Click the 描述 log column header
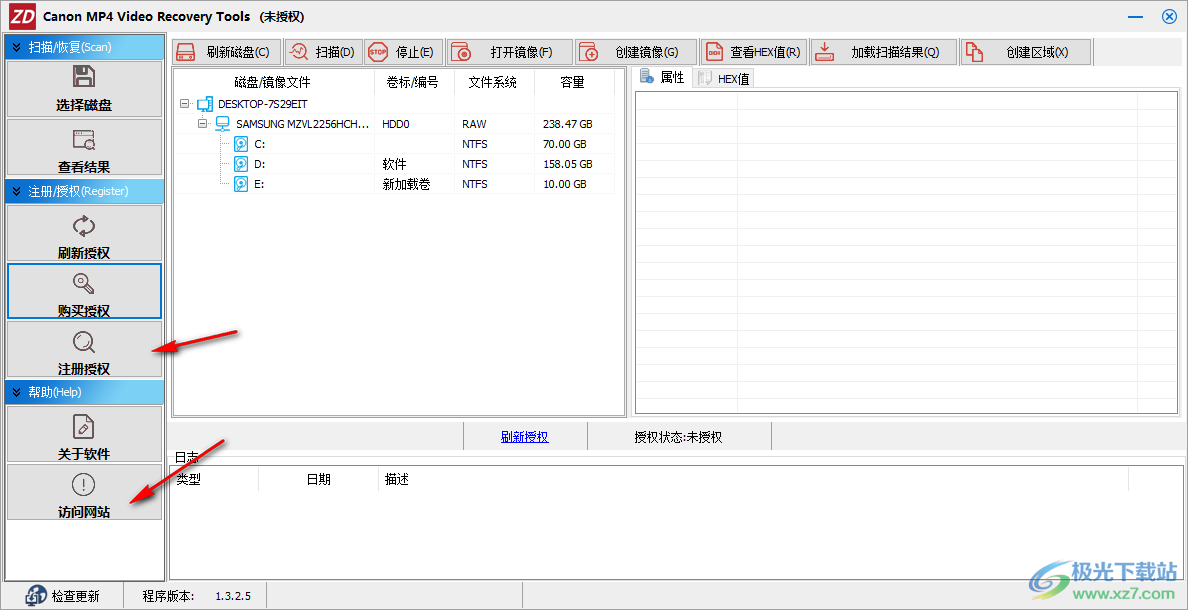1188x610 pixels. (x=753, y=480)
